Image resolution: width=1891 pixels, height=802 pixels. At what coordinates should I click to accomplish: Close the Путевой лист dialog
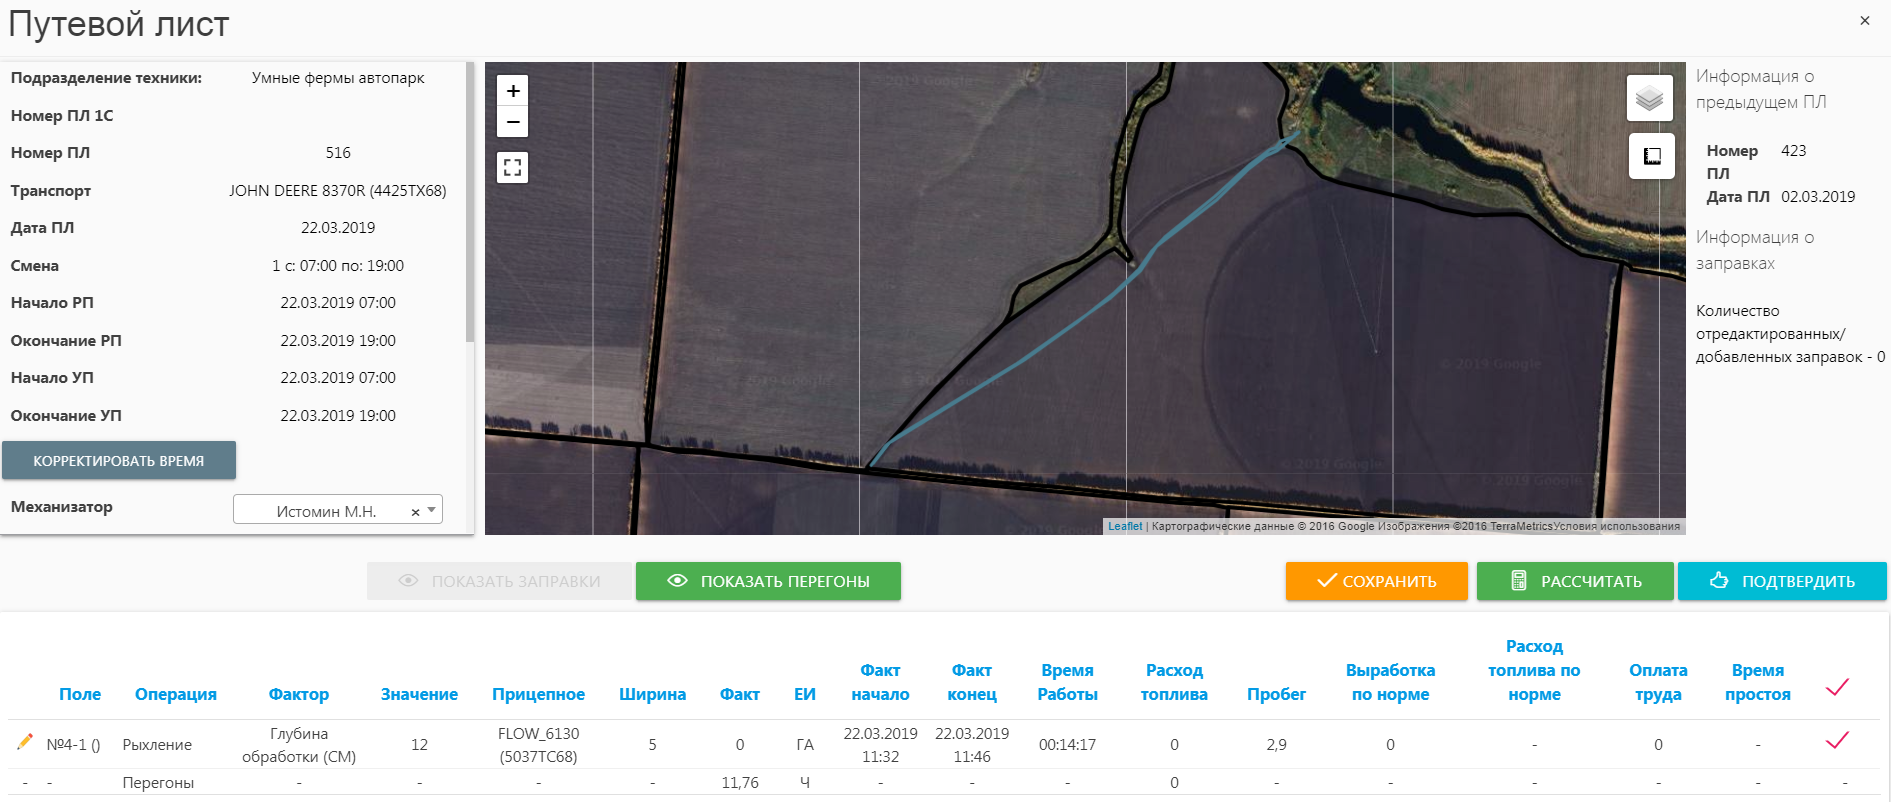coord(1865,21)
